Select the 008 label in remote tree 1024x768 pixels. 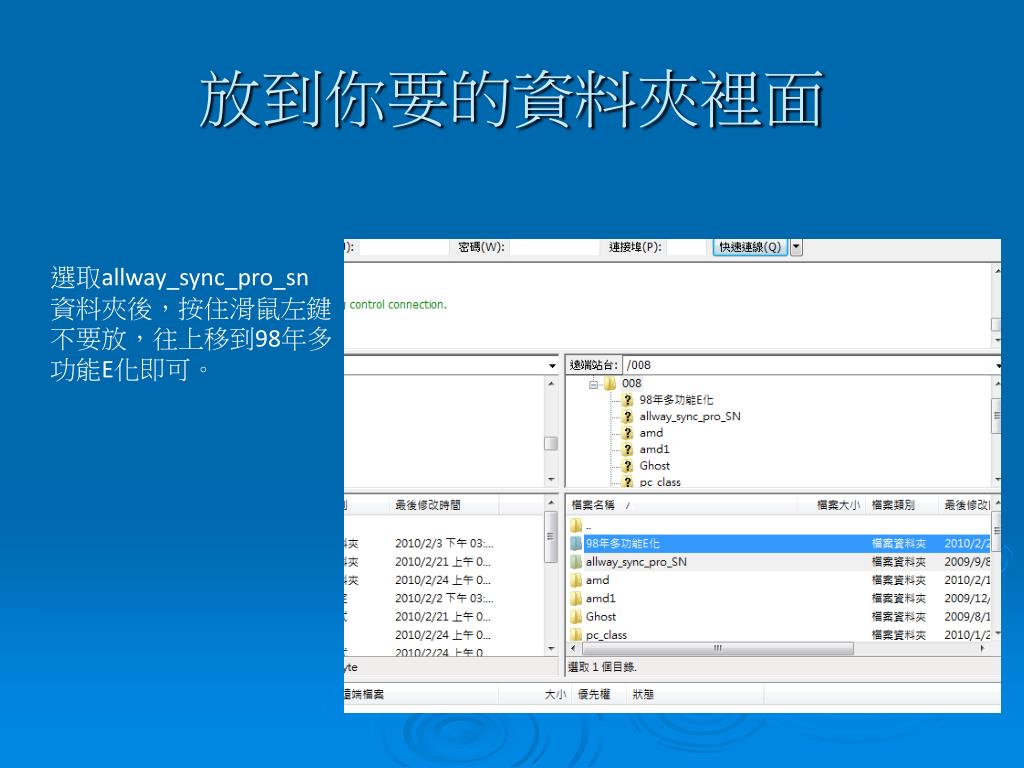[632, 383]
